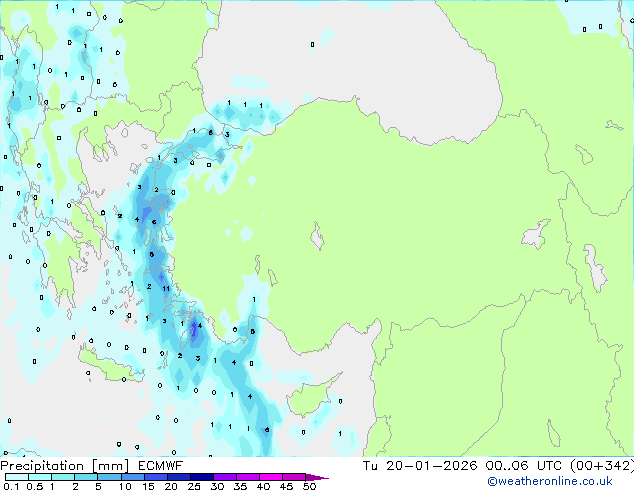This screenshot has height=490, width=634.
Task: Pick the 20–25 mm dark blue swatch
Action: click(x=178, y=477)
